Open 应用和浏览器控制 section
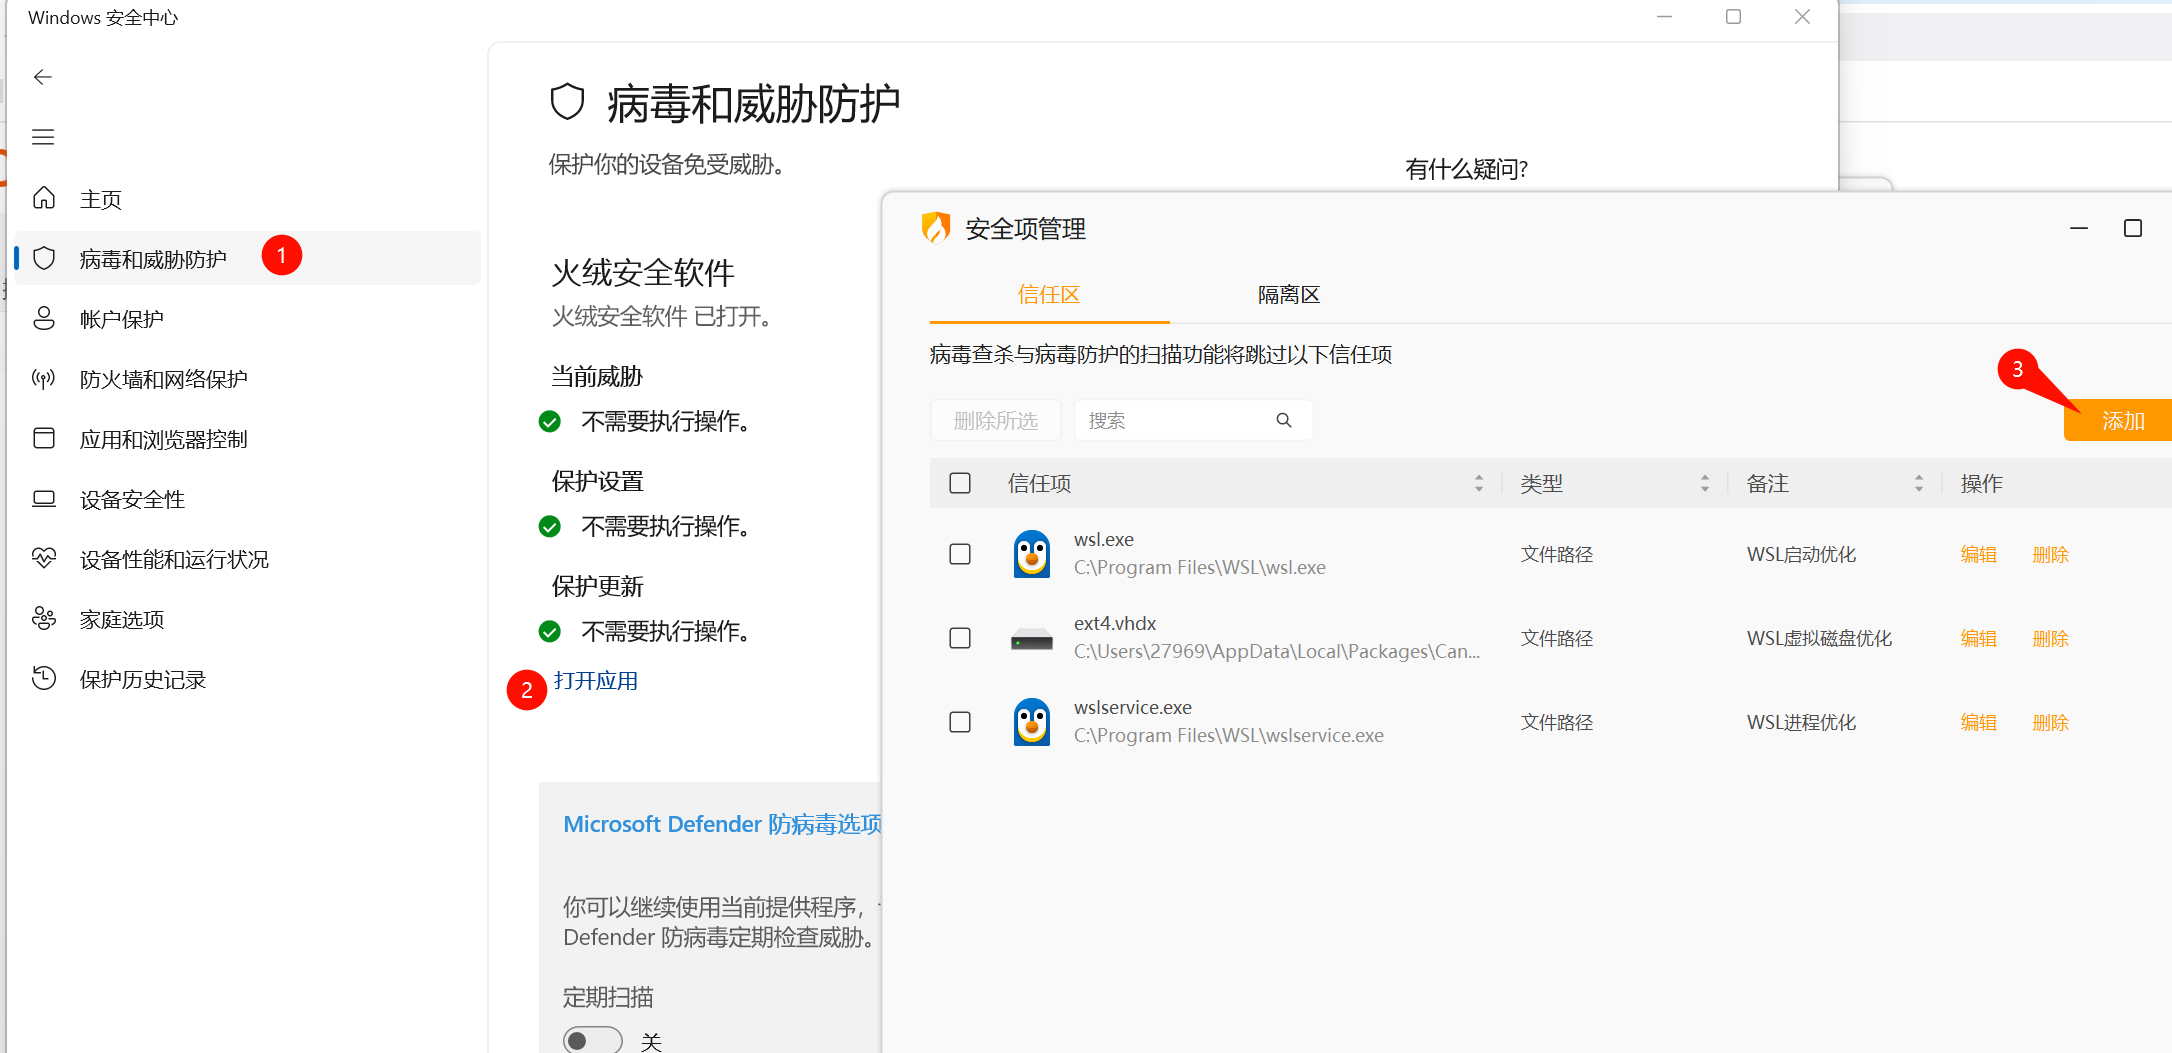Image resolution: width=2172 pixels, height=1053 pixels. [248, 439]
